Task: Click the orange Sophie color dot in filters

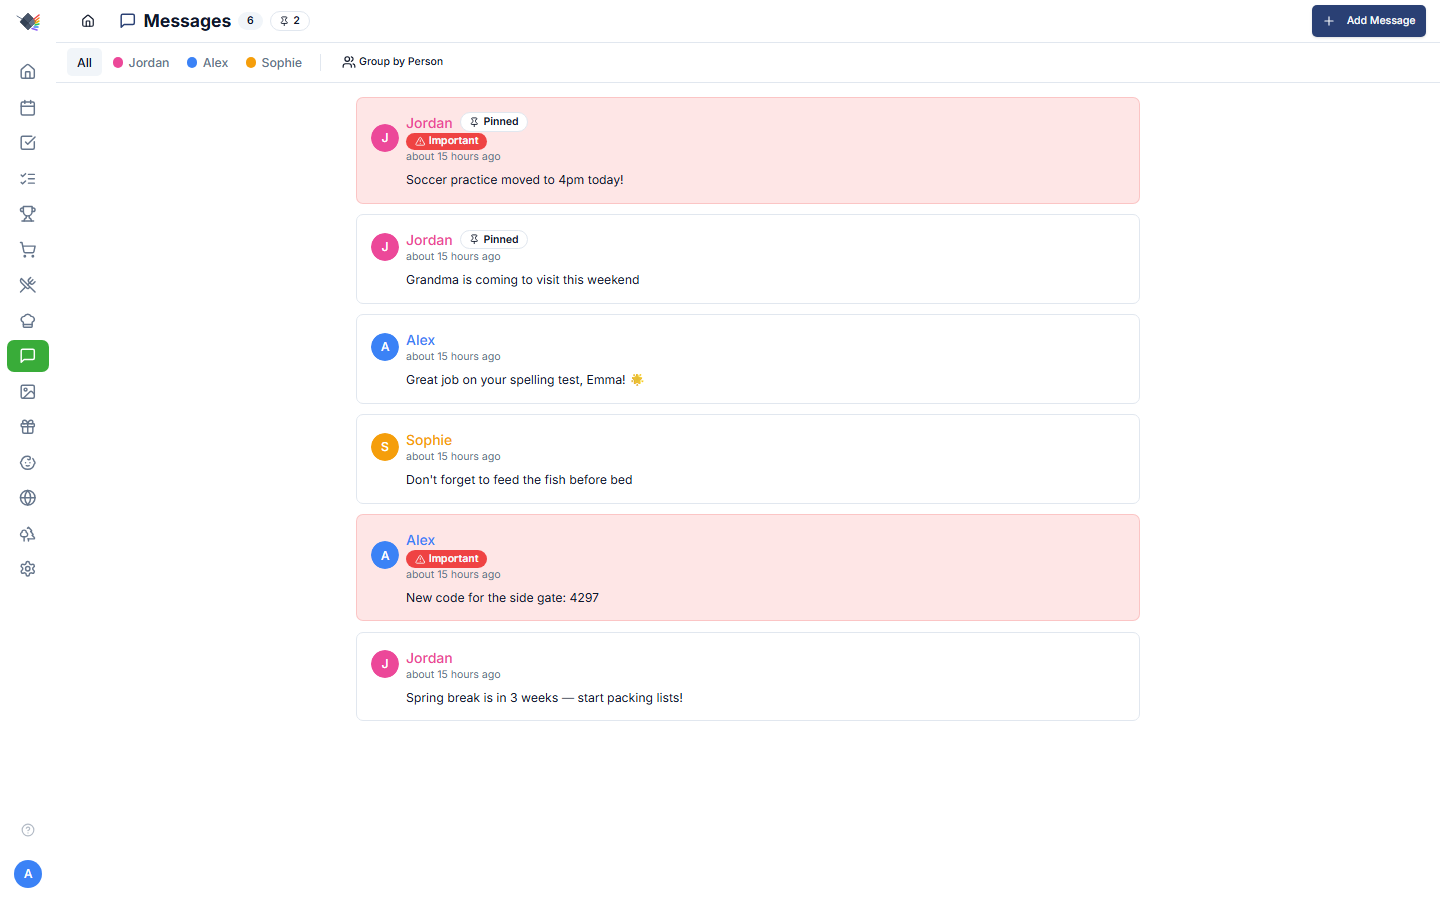Action: coord(251,62)
